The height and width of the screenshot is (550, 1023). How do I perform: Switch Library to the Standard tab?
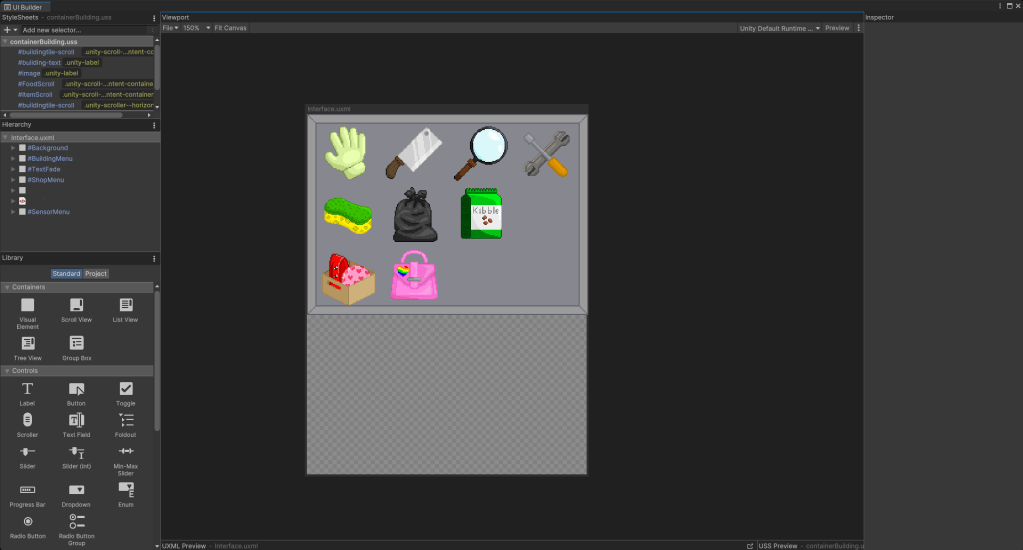66,274
